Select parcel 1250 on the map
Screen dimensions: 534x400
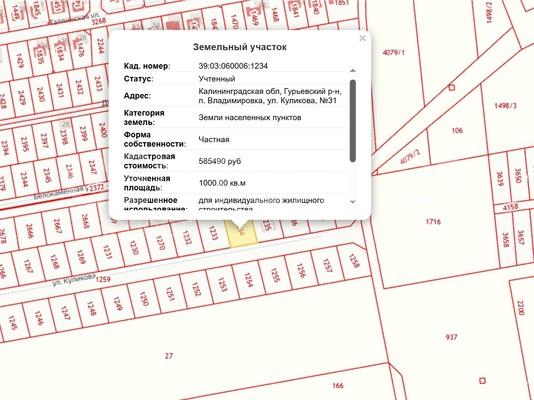click(144, 298)
